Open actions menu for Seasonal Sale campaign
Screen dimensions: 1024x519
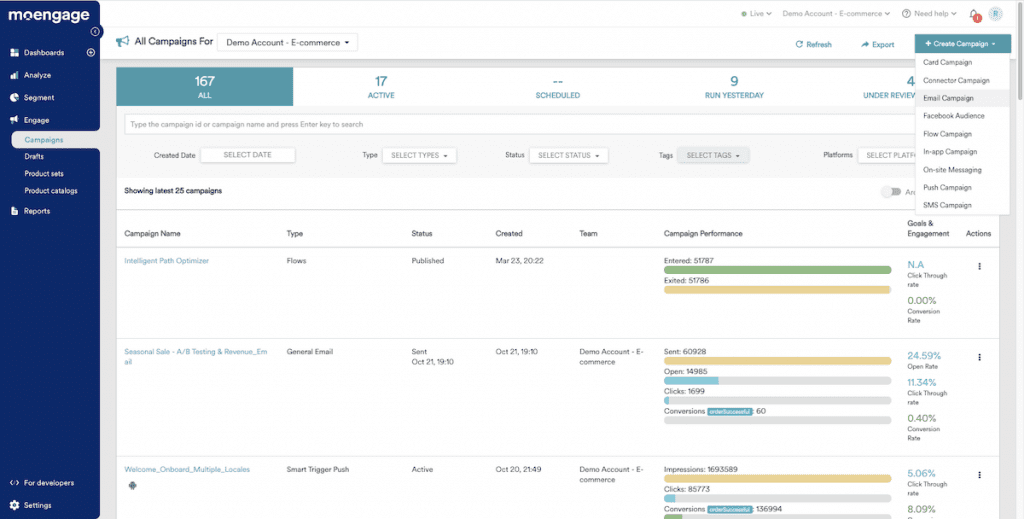click(x=979, y=358)
